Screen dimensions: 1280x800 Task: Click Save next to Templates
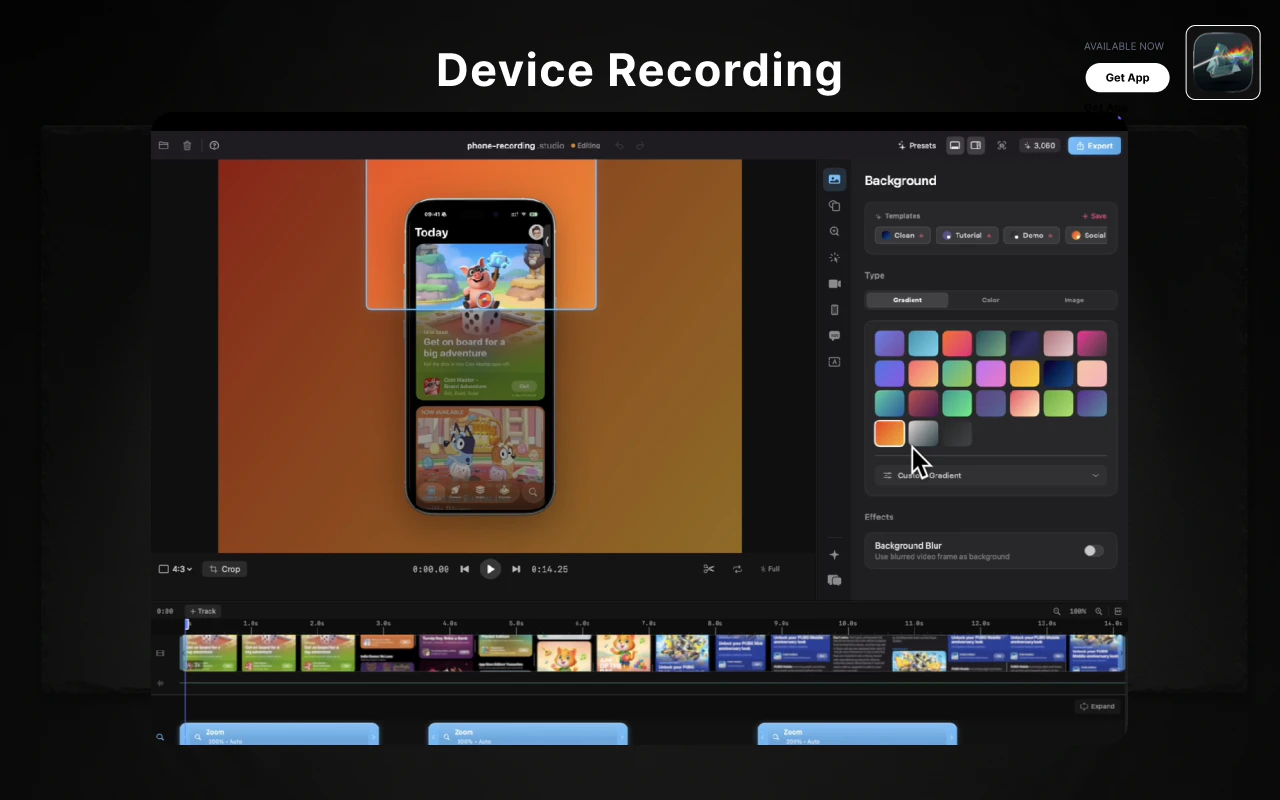tap(1094, 216)
